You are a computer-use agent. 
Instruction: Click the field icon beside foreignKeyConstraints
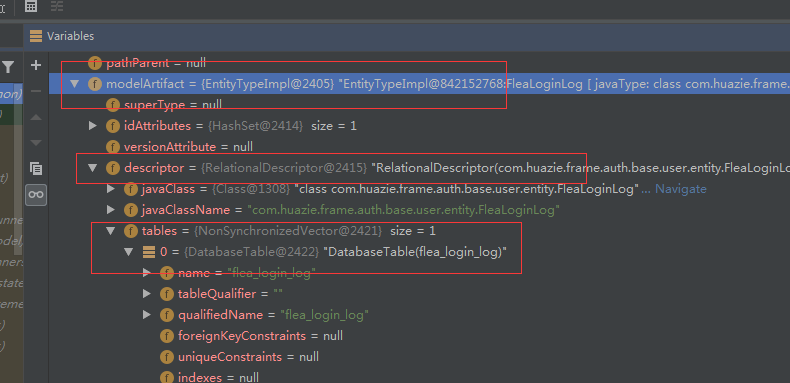coord(167,336)
